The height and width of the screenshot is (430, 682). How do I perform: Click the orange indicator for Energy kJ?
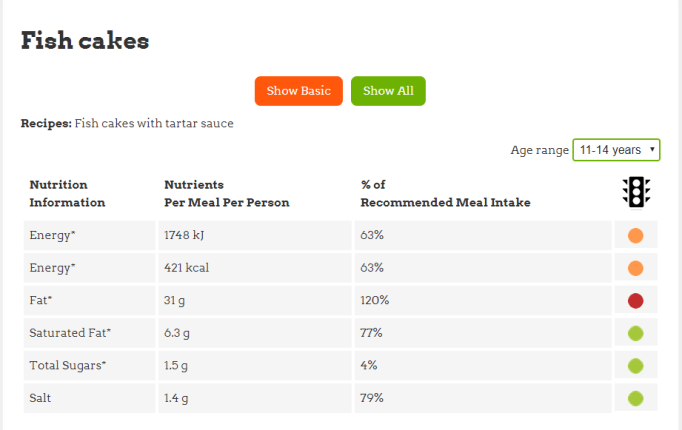tap(635, 237)
